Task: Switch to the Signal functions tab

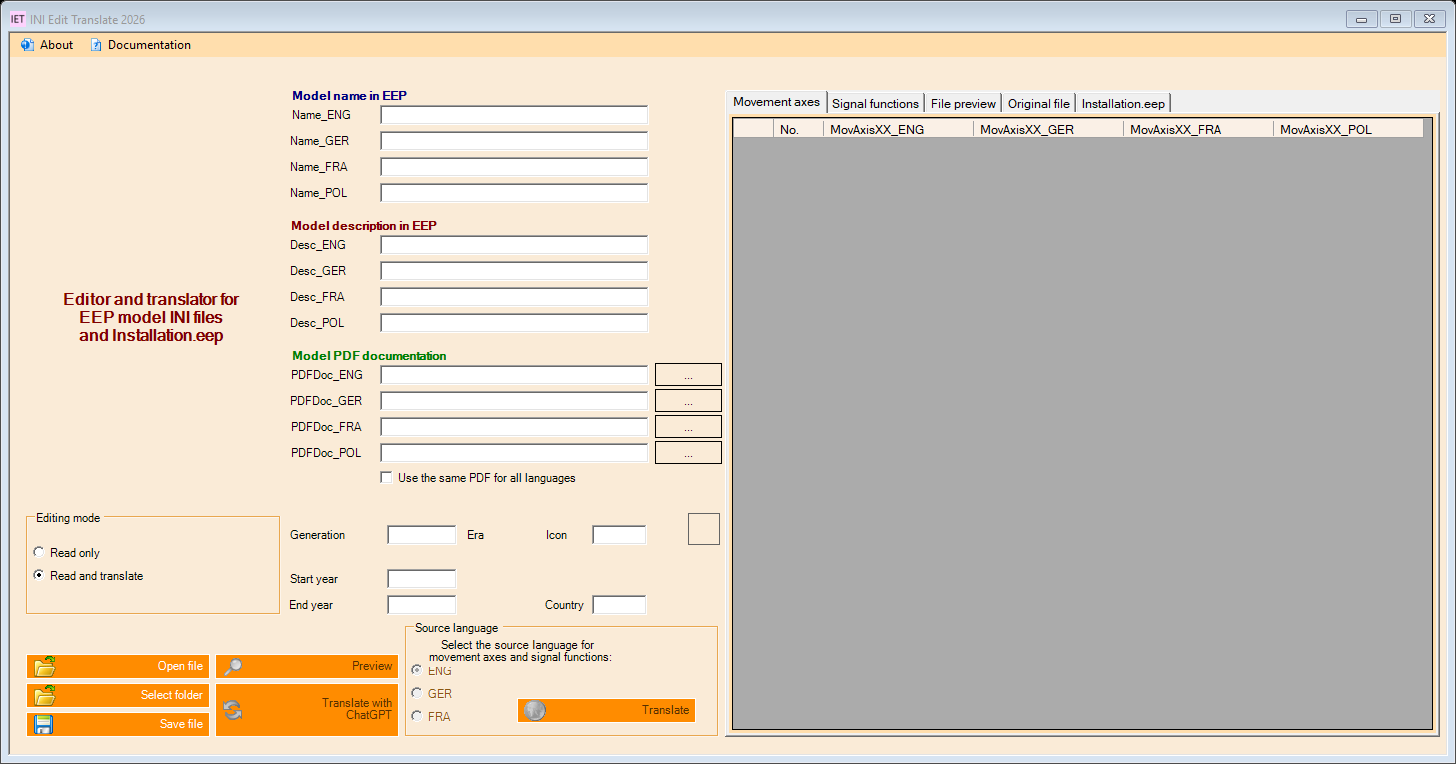Action: [875, 103]
